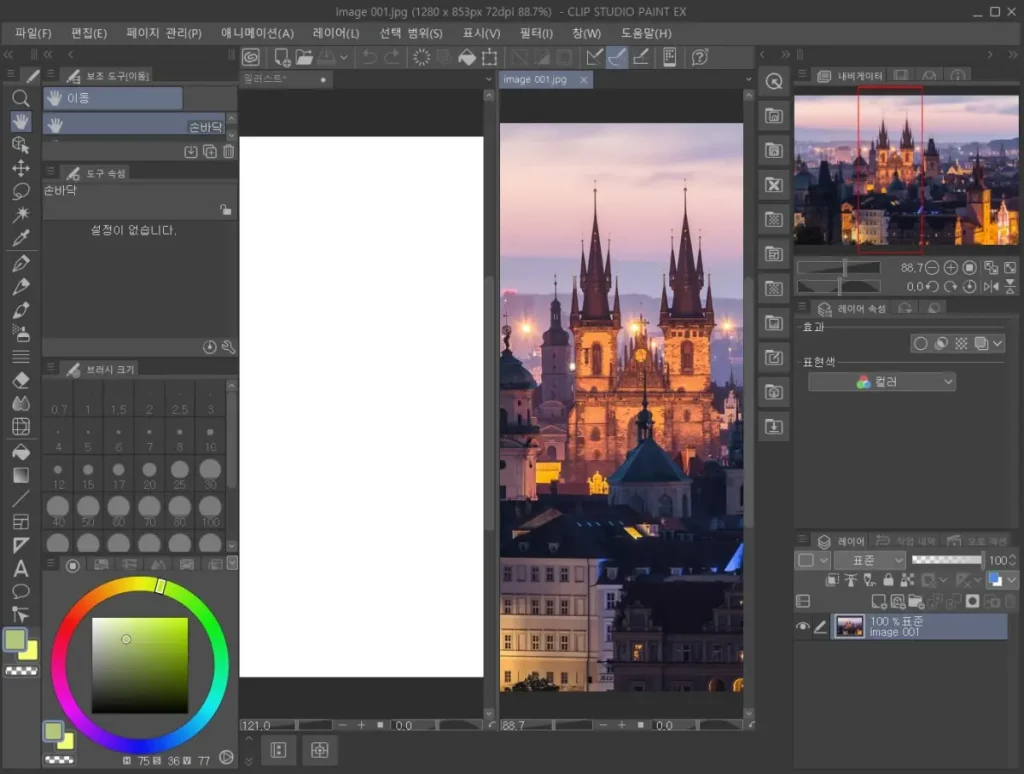Viewport: 1024px width, 774px height.
Task: Toggle the lock layer icon in Layers panel
Action: click(x=889, y=580)
